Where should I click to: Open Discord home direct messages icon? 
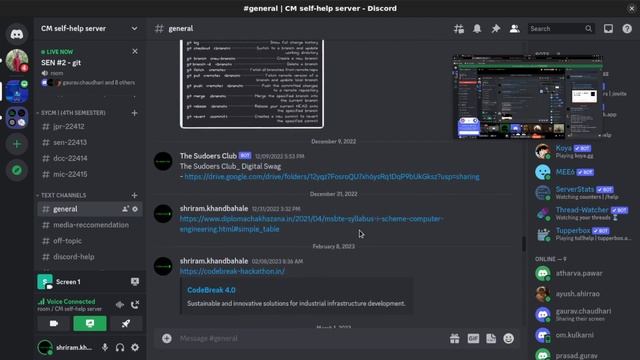(17, 34)
